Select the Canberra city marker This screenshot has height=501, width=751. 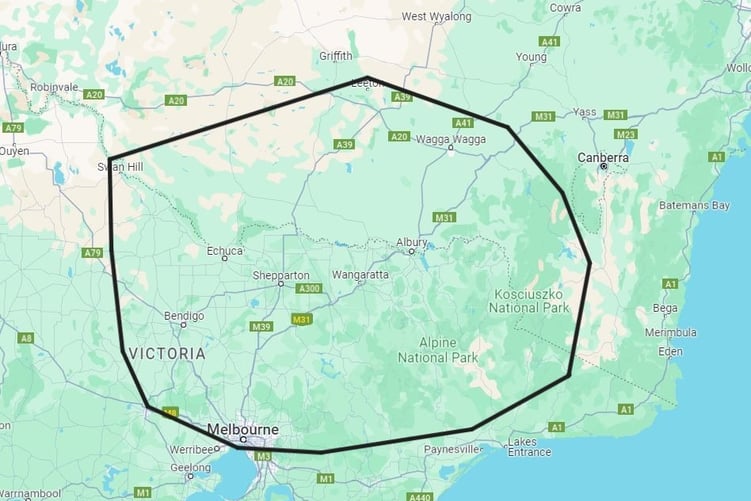tap(604, 166)
